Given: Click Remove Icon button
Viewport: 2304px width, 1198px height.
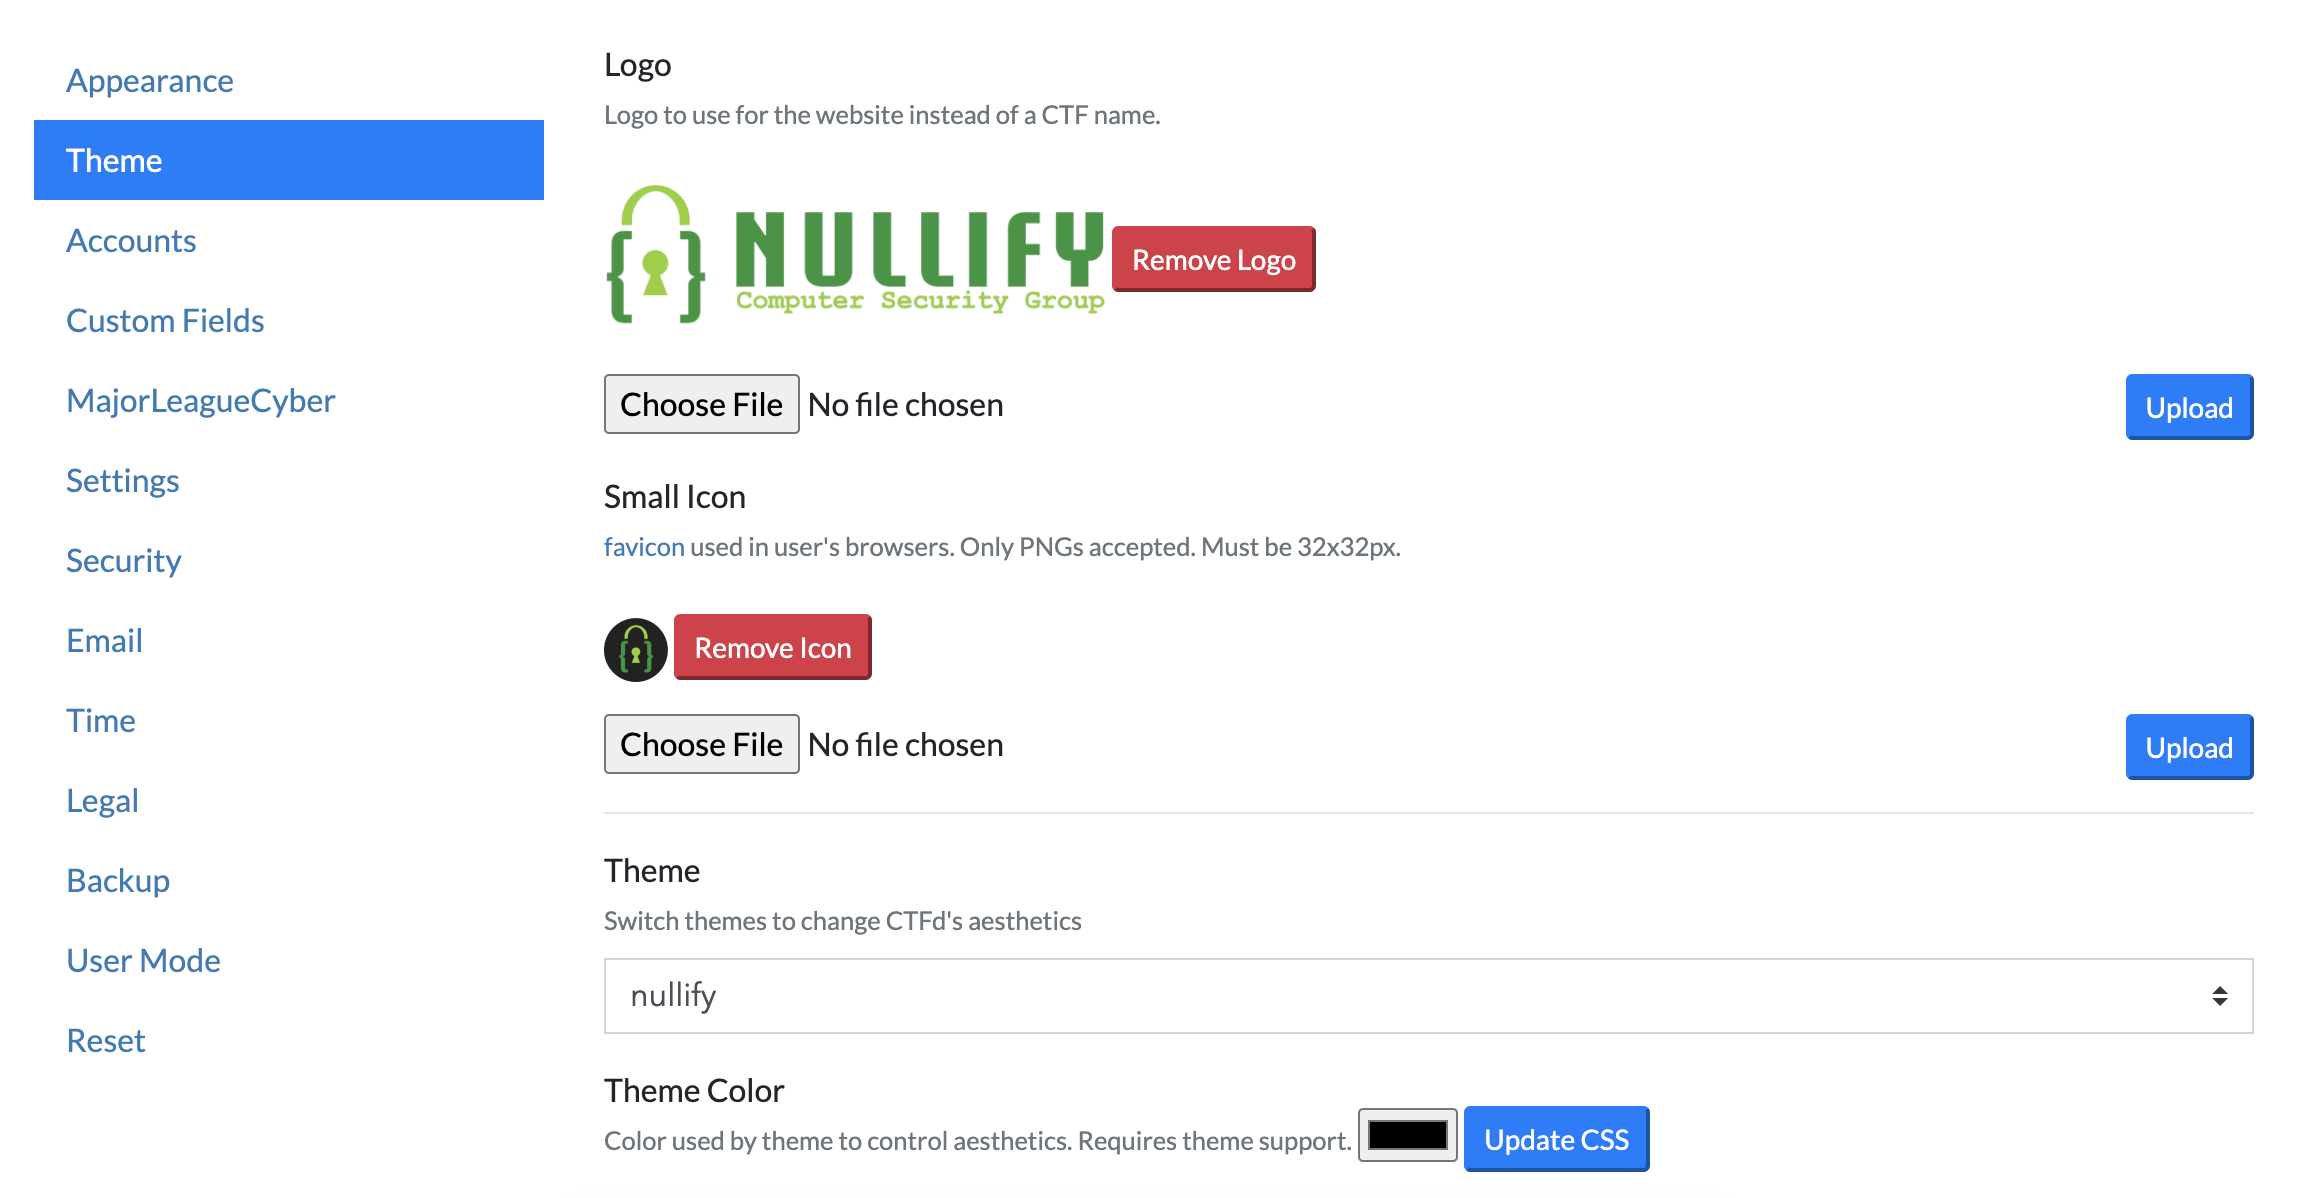Looking at the screenshot, I should (774, 648).
